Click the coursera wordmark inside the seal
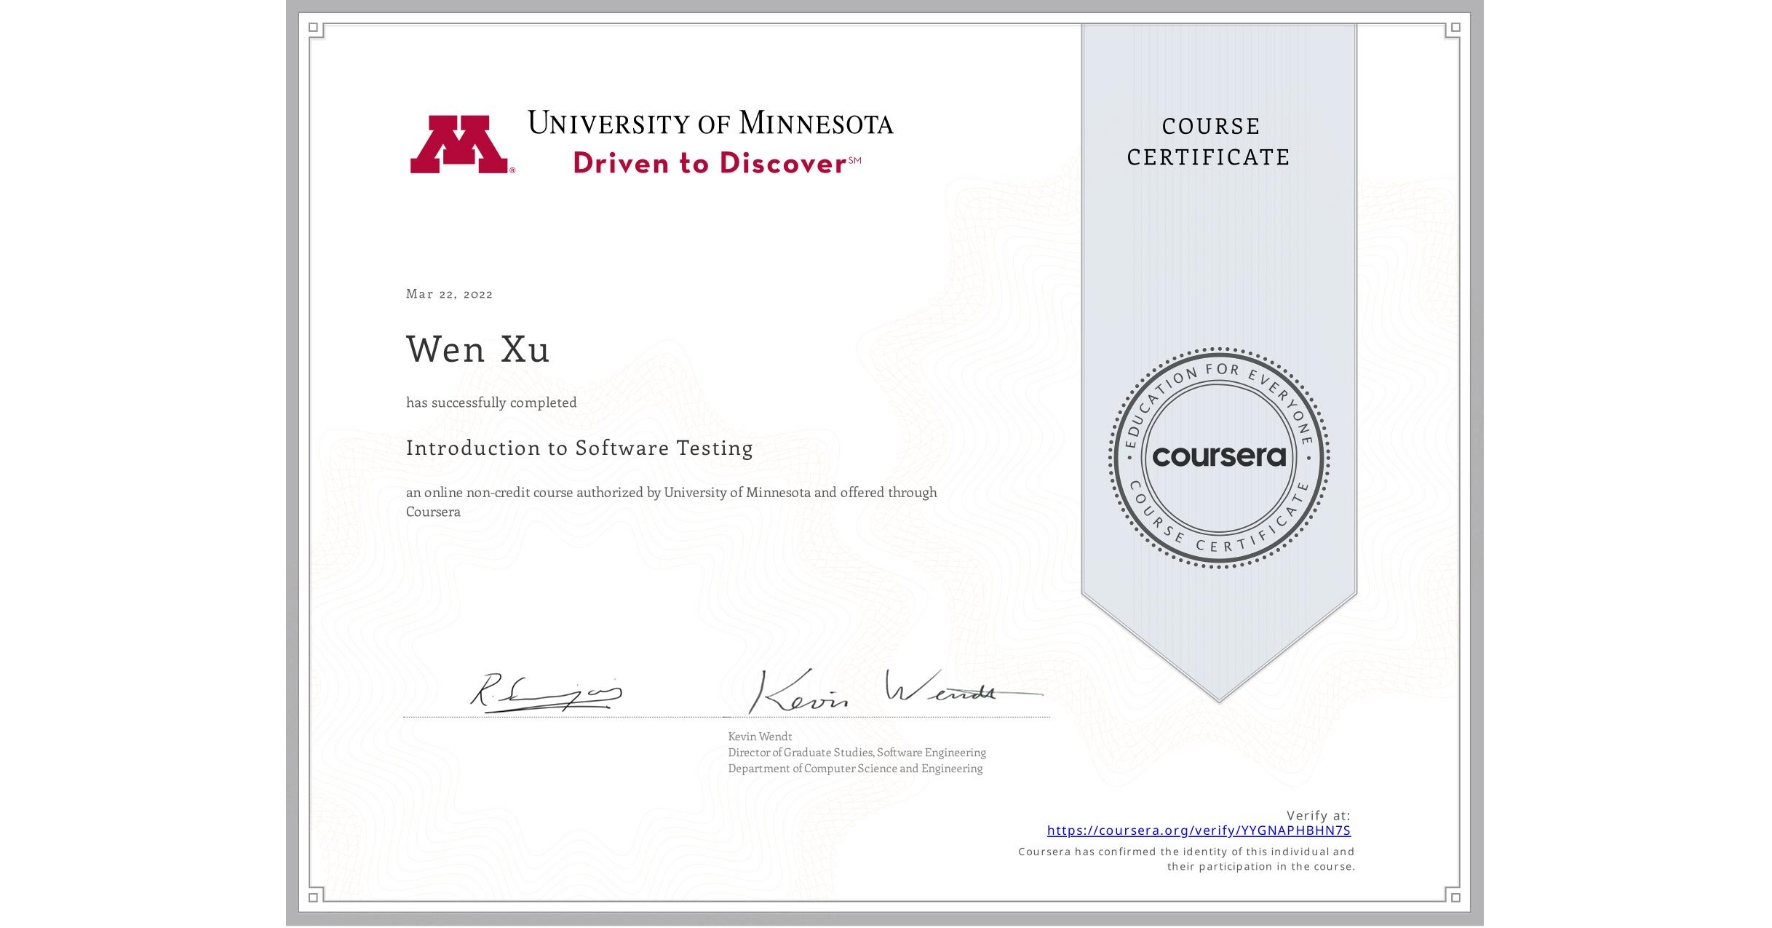The height and width of the screenshot is (928, 1772). pyautogui.click(x=1218, y=457)
